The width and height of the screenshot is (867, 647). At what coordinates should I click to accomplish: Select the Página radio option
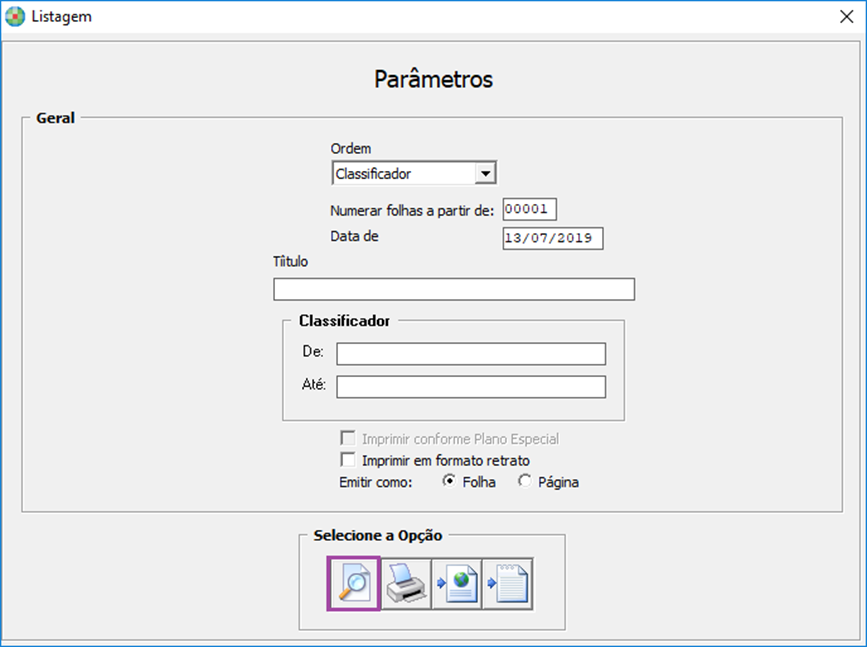[525, 482]
